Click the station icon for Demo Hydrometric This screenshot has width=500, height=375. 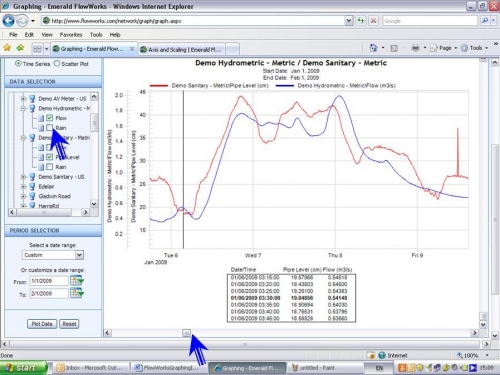[32, 108]
